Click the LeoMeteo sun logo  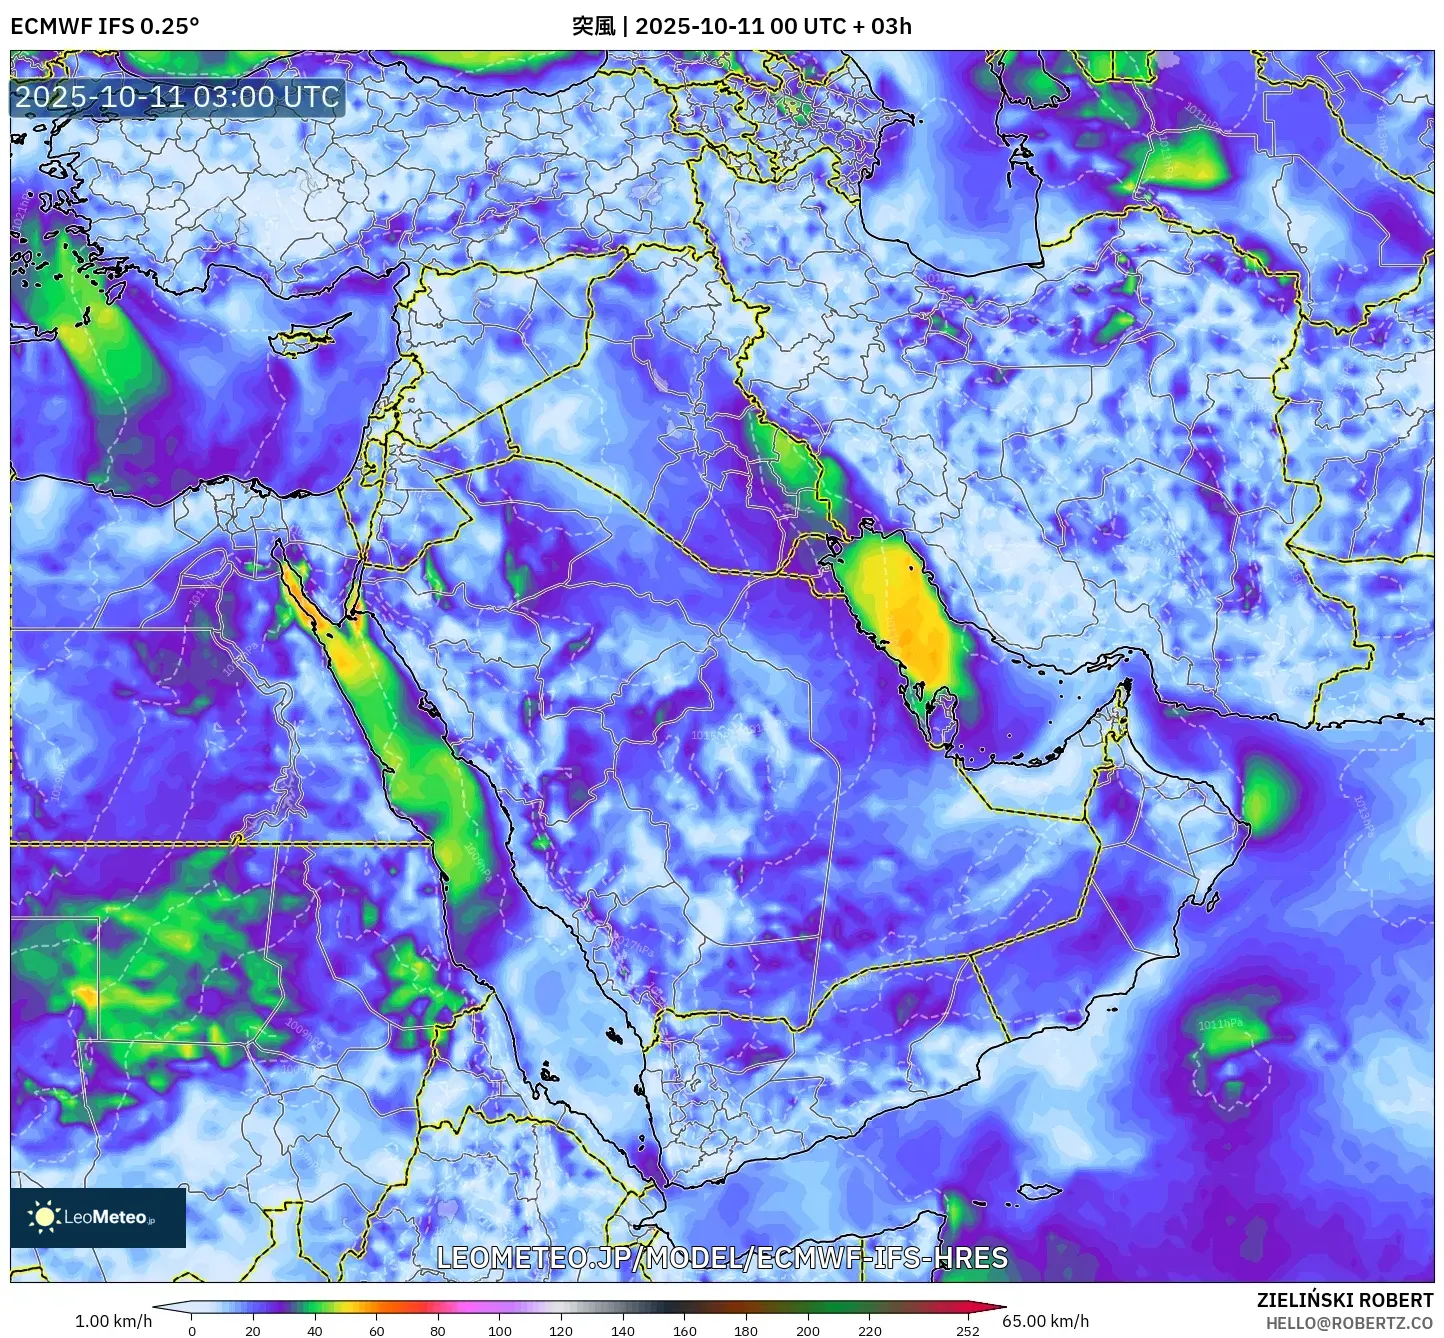pyautogui.click(x=44, y=1216)
